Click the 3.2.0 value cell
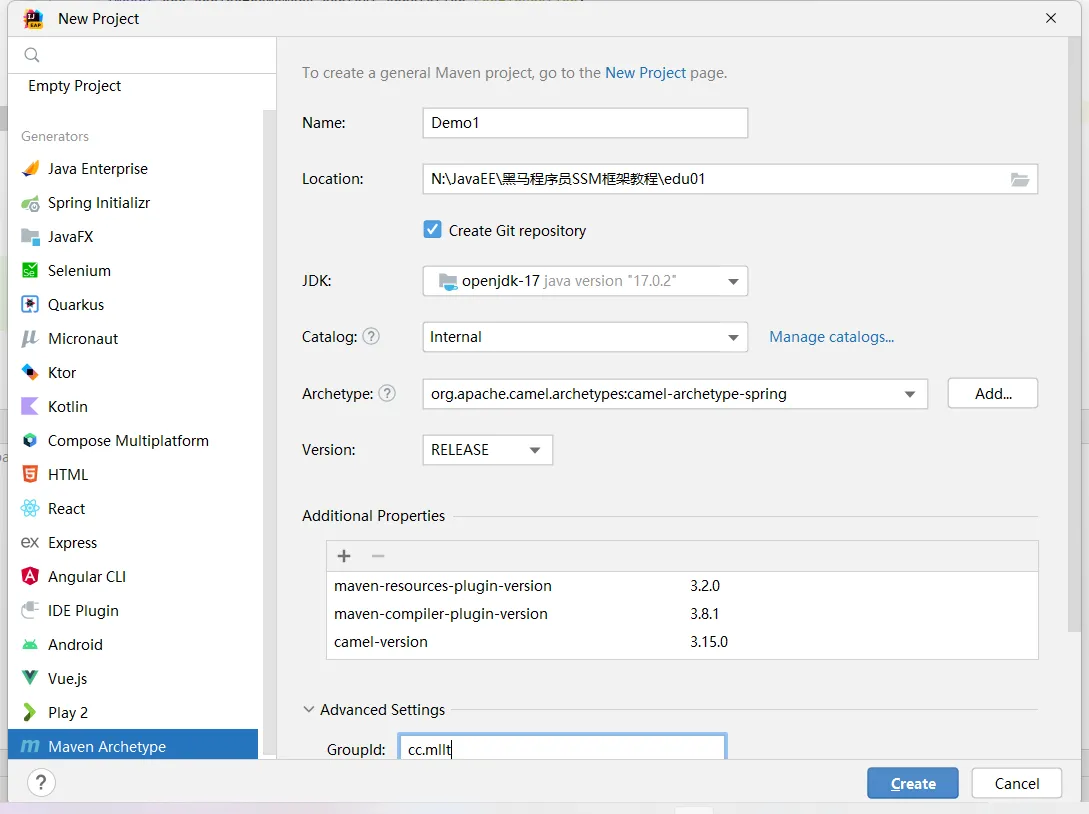The width and height of the screenshot is (1089, 814). pyautogui.click(x=705, y=586)
